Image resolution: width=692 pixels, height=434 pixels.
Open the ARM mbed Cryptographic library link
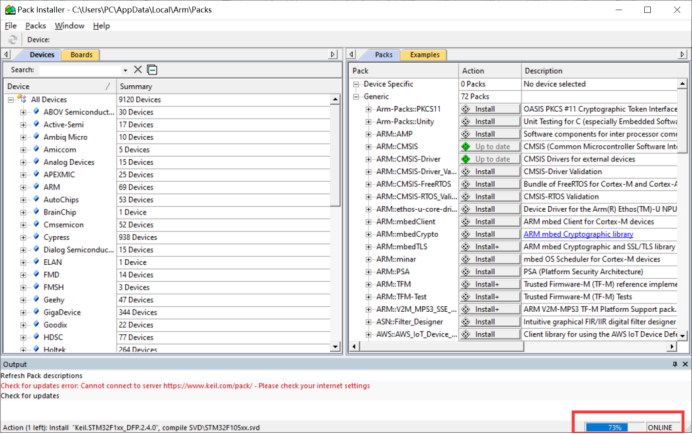coord(578,234)
